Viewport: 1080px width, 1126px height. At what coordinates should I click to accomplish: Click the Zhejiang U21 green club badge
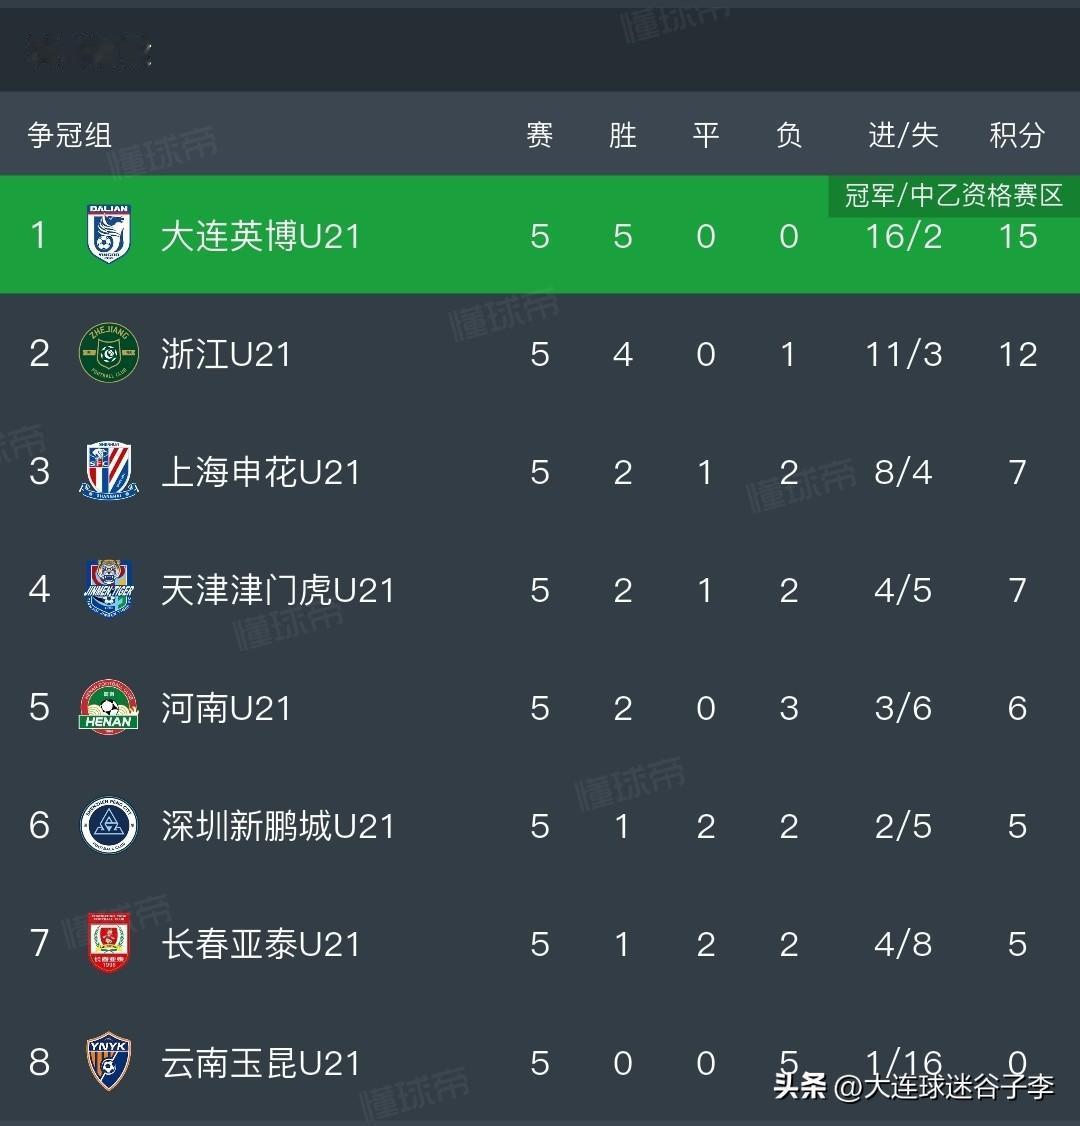coord(108,352)
